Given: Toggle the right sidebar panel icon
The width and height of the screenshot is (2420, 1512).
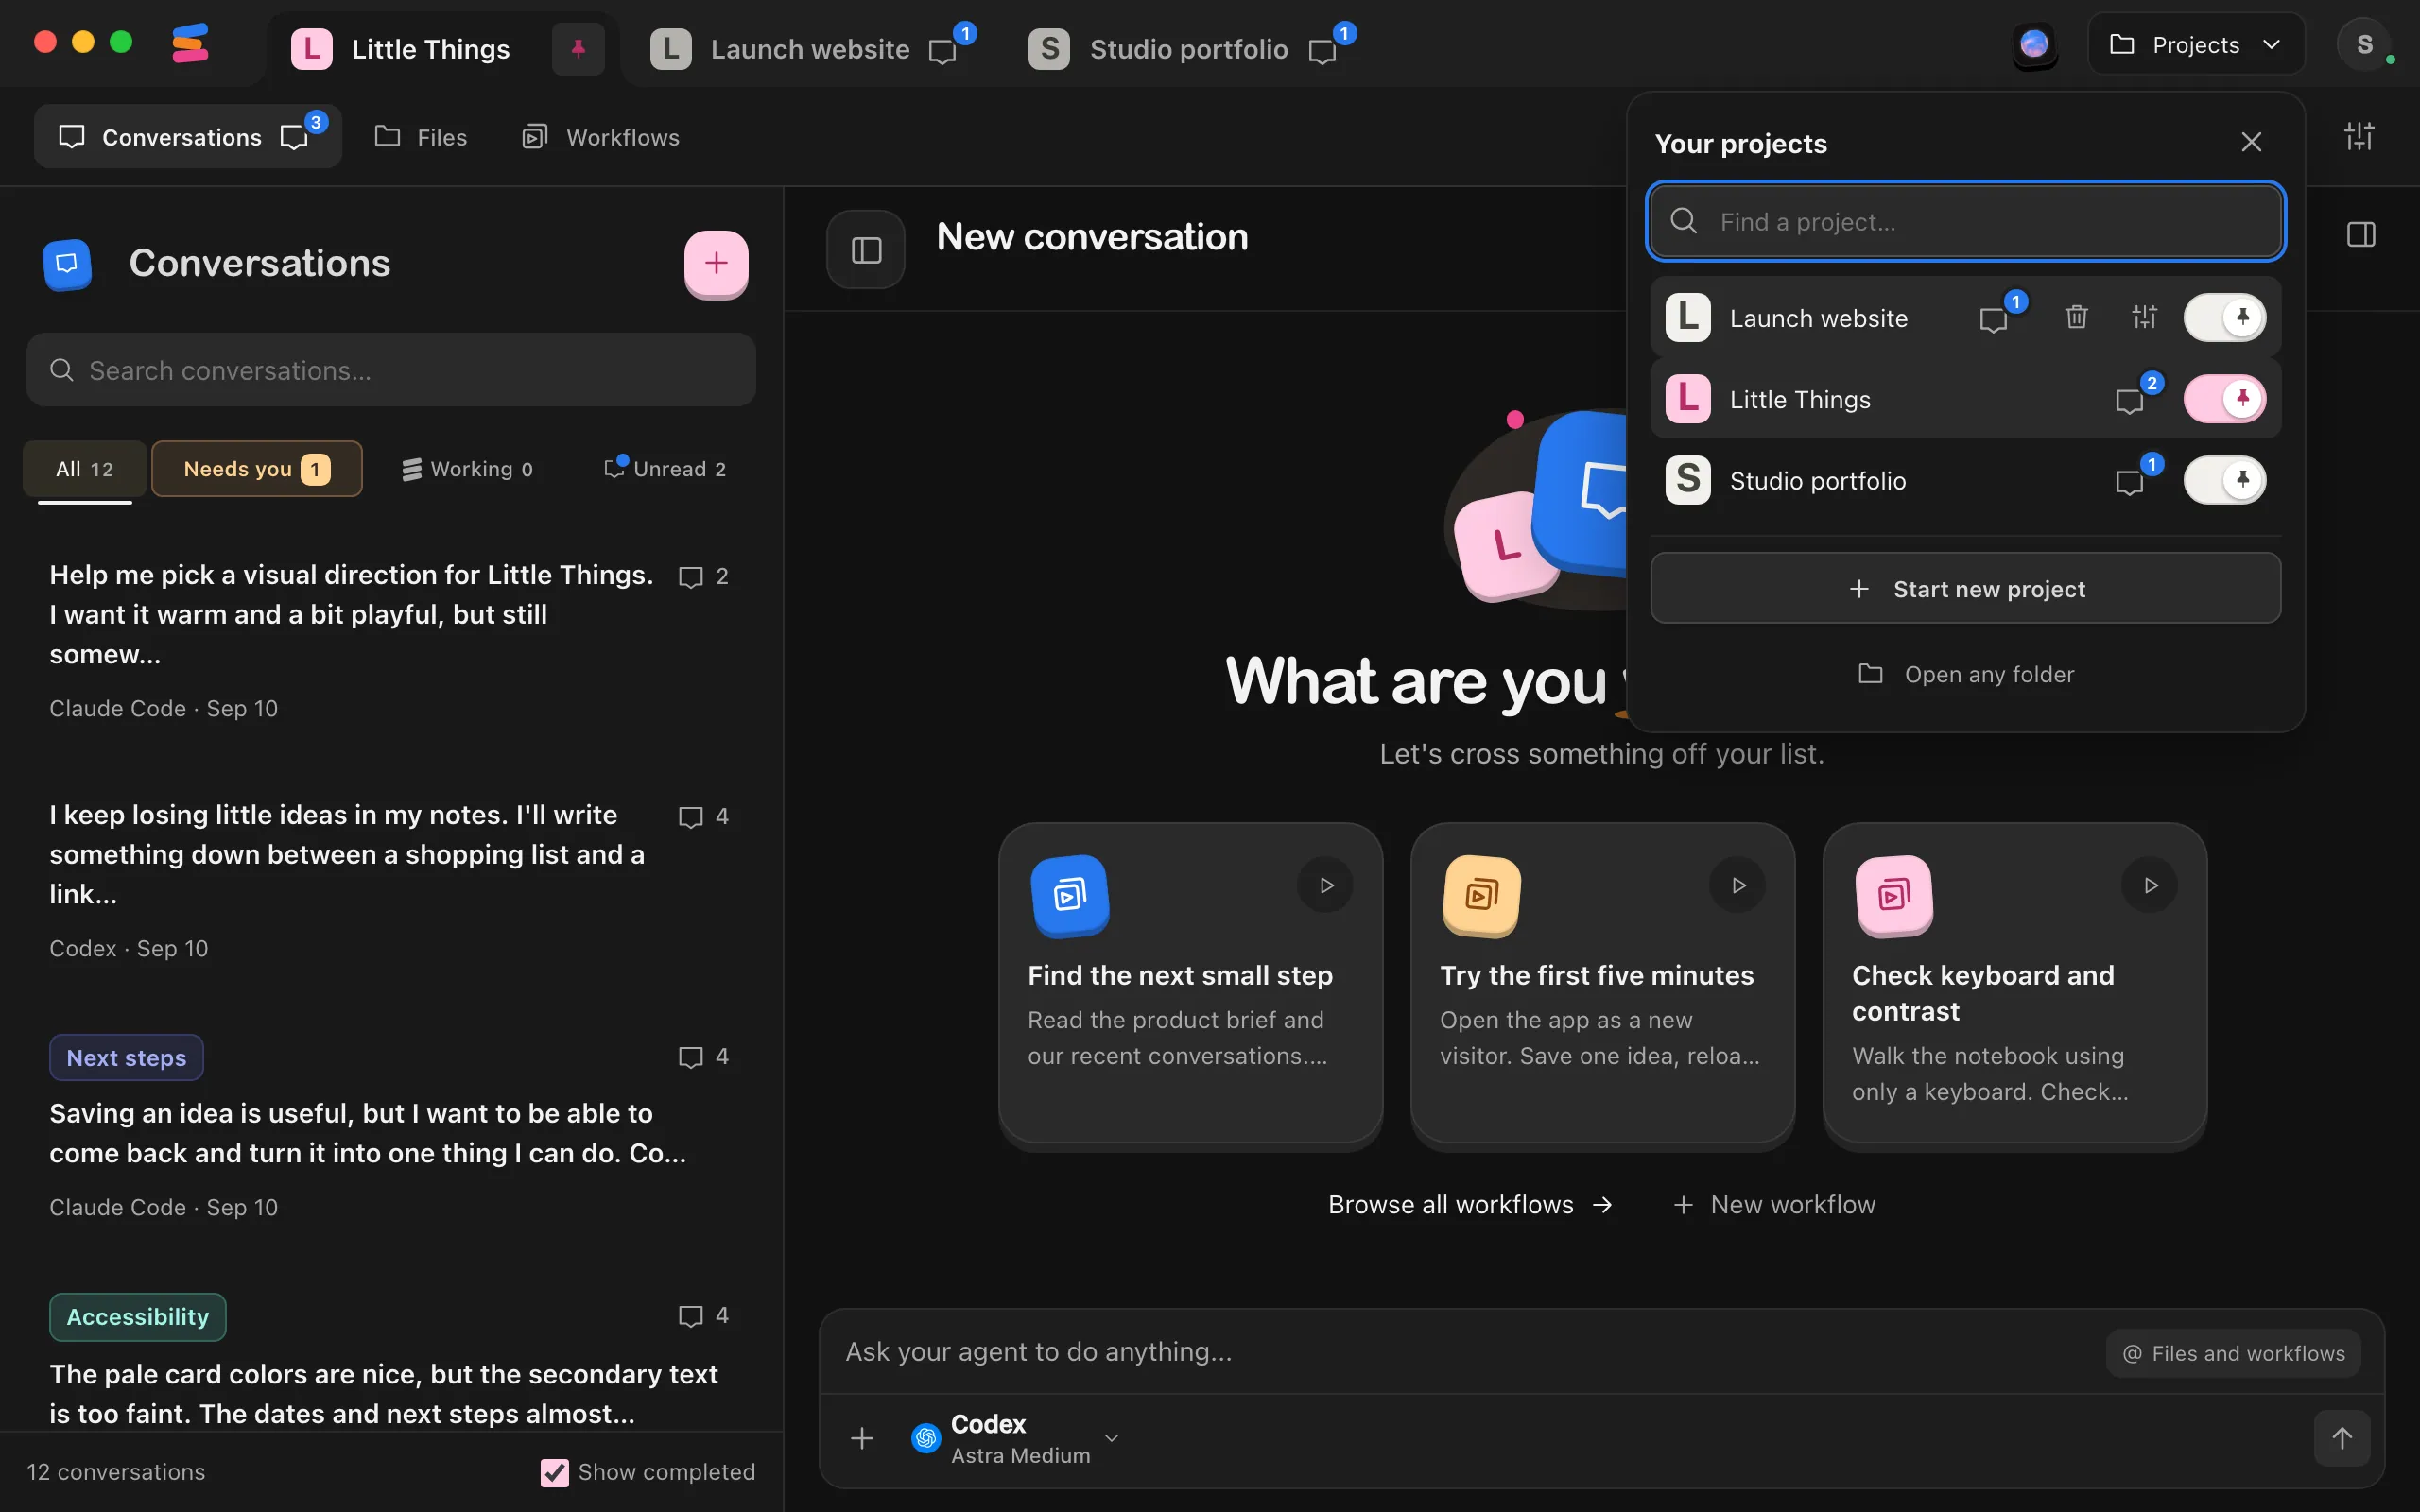Looking at the screenshot, I should pos(2361,235).
